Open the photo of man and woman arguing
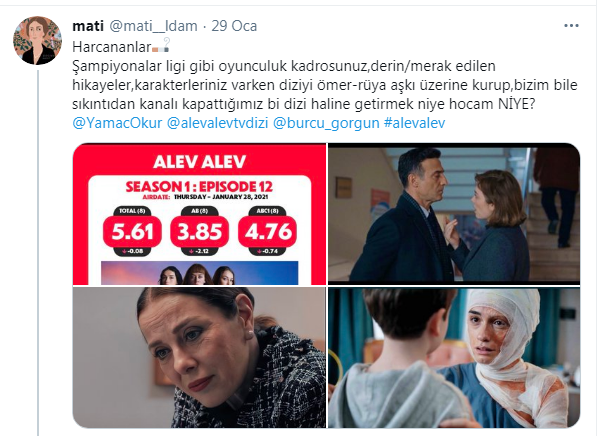This screenshot has height=436, width=599. [454, 214]
